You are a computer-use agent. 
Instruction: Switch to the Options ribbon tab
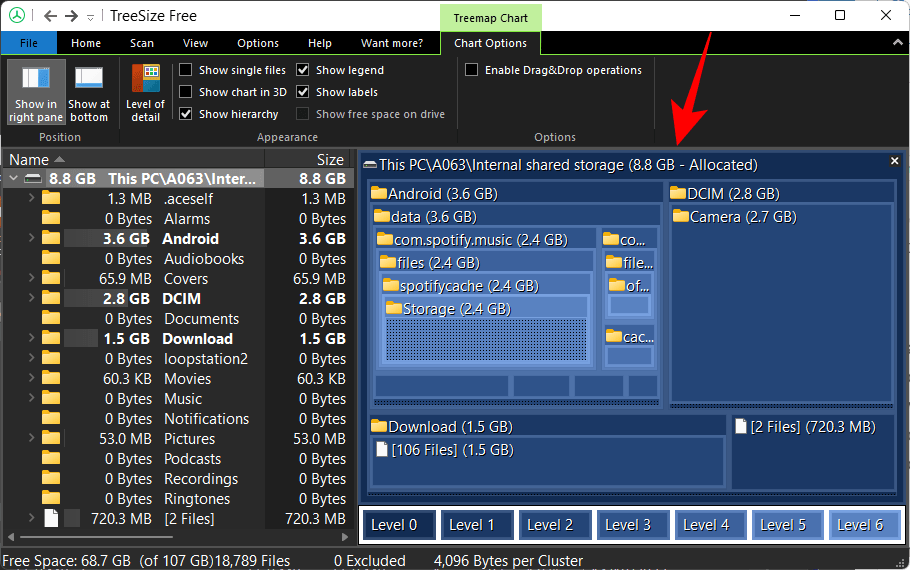tap(258, 43)
